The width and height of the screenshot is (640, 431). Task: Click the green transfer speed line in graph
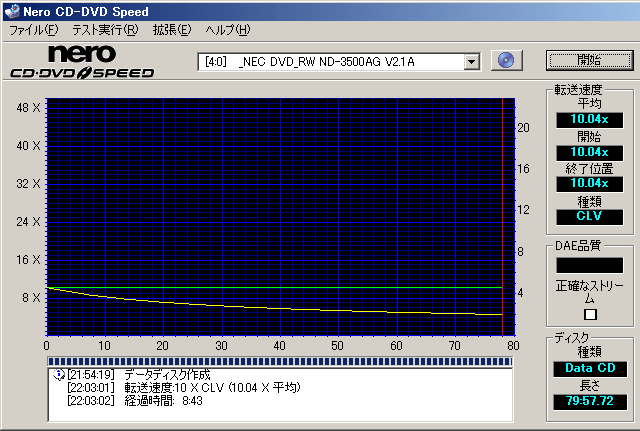[x=274, y=287]
